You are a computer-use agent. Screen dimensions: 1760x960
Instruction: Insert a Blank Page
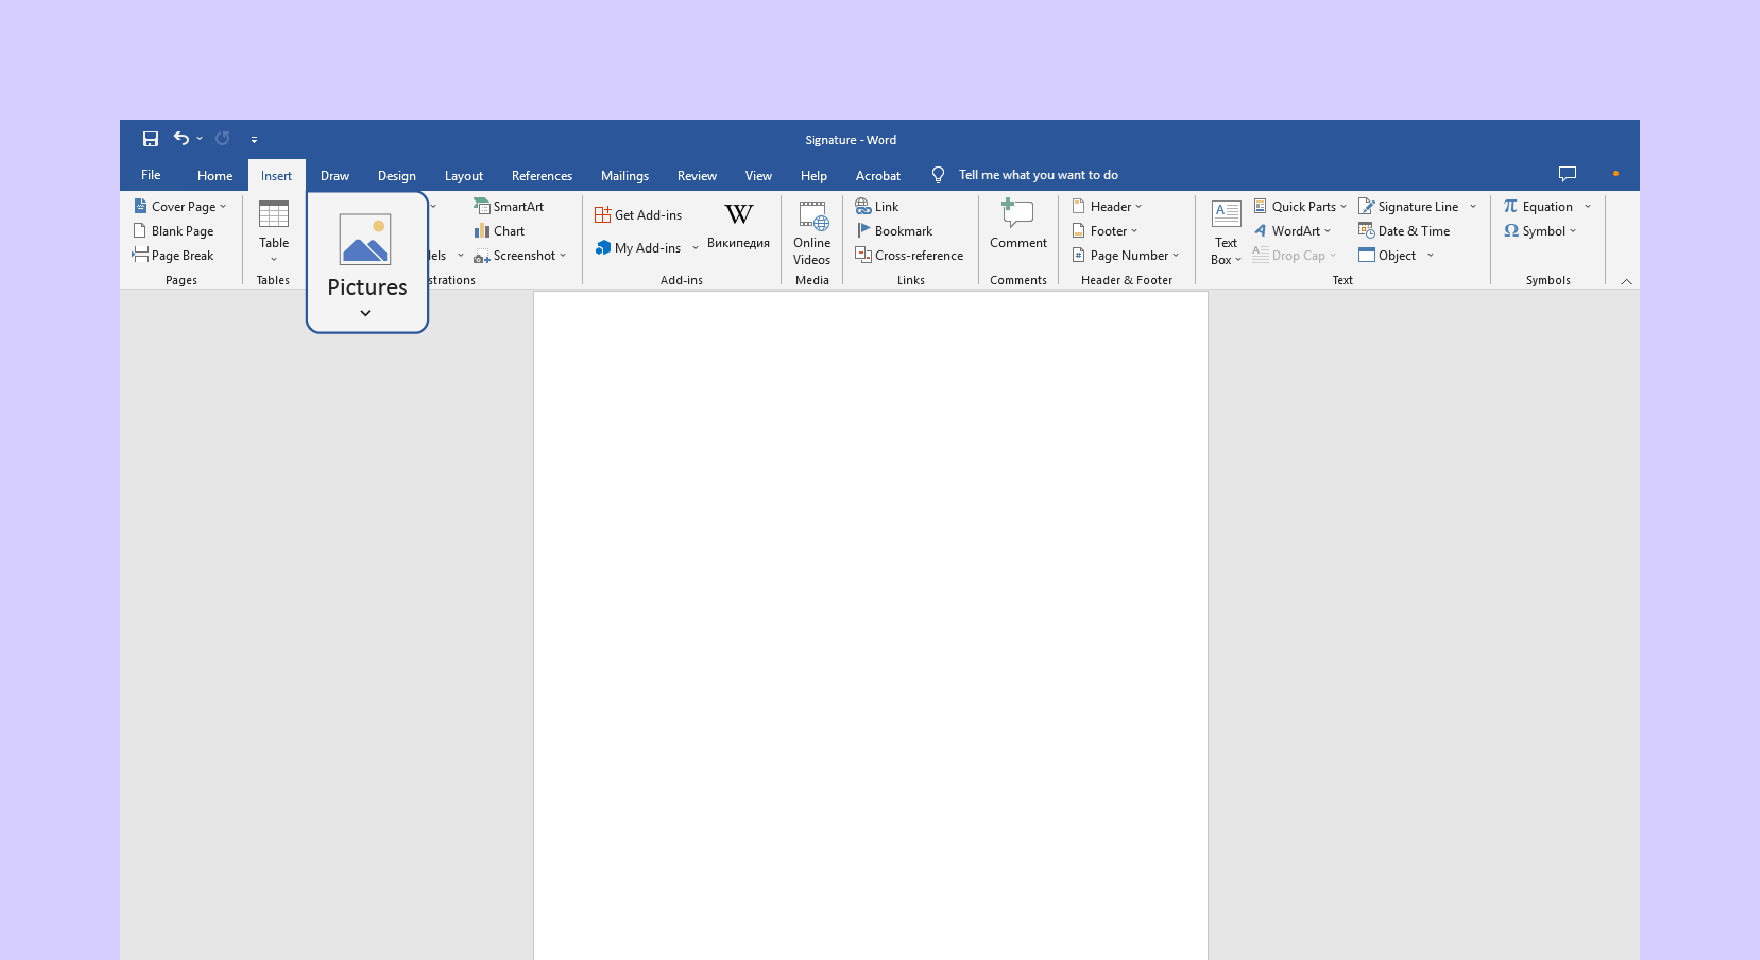tap(174, 231)
